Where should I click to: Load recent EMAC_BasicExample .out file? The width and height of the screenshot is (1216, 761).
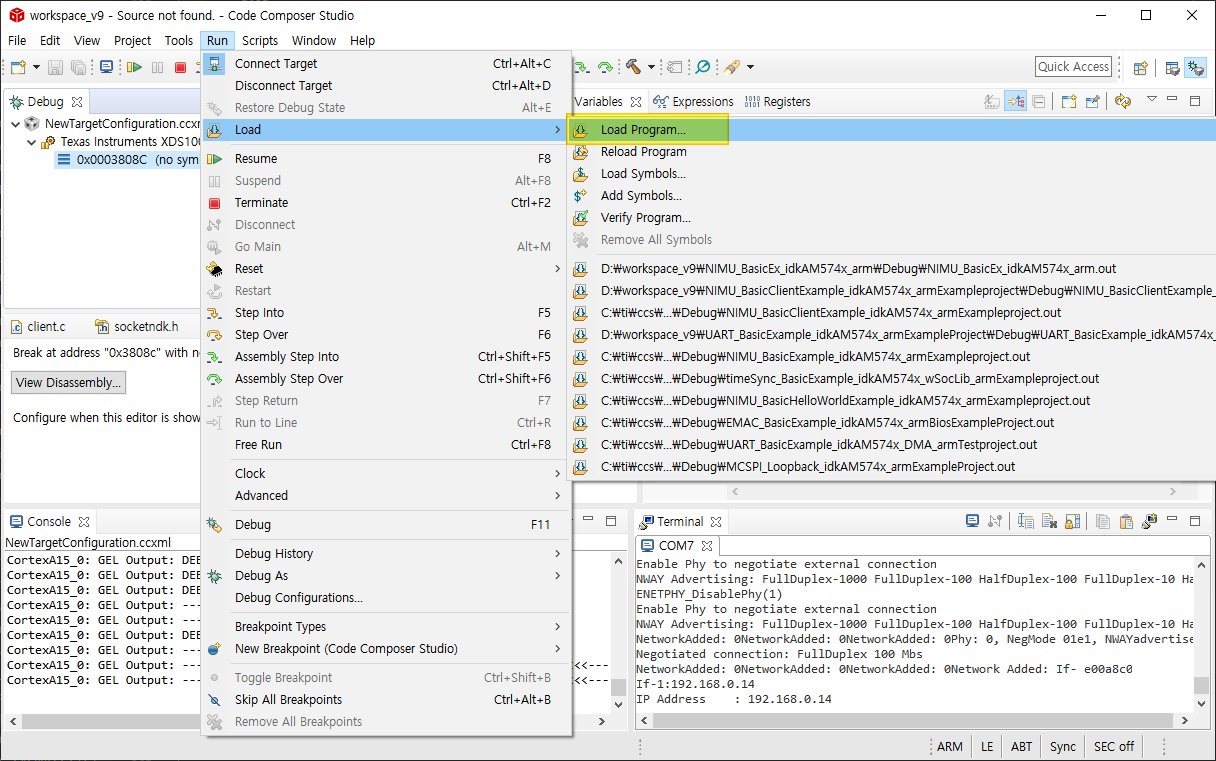(892, 423)
